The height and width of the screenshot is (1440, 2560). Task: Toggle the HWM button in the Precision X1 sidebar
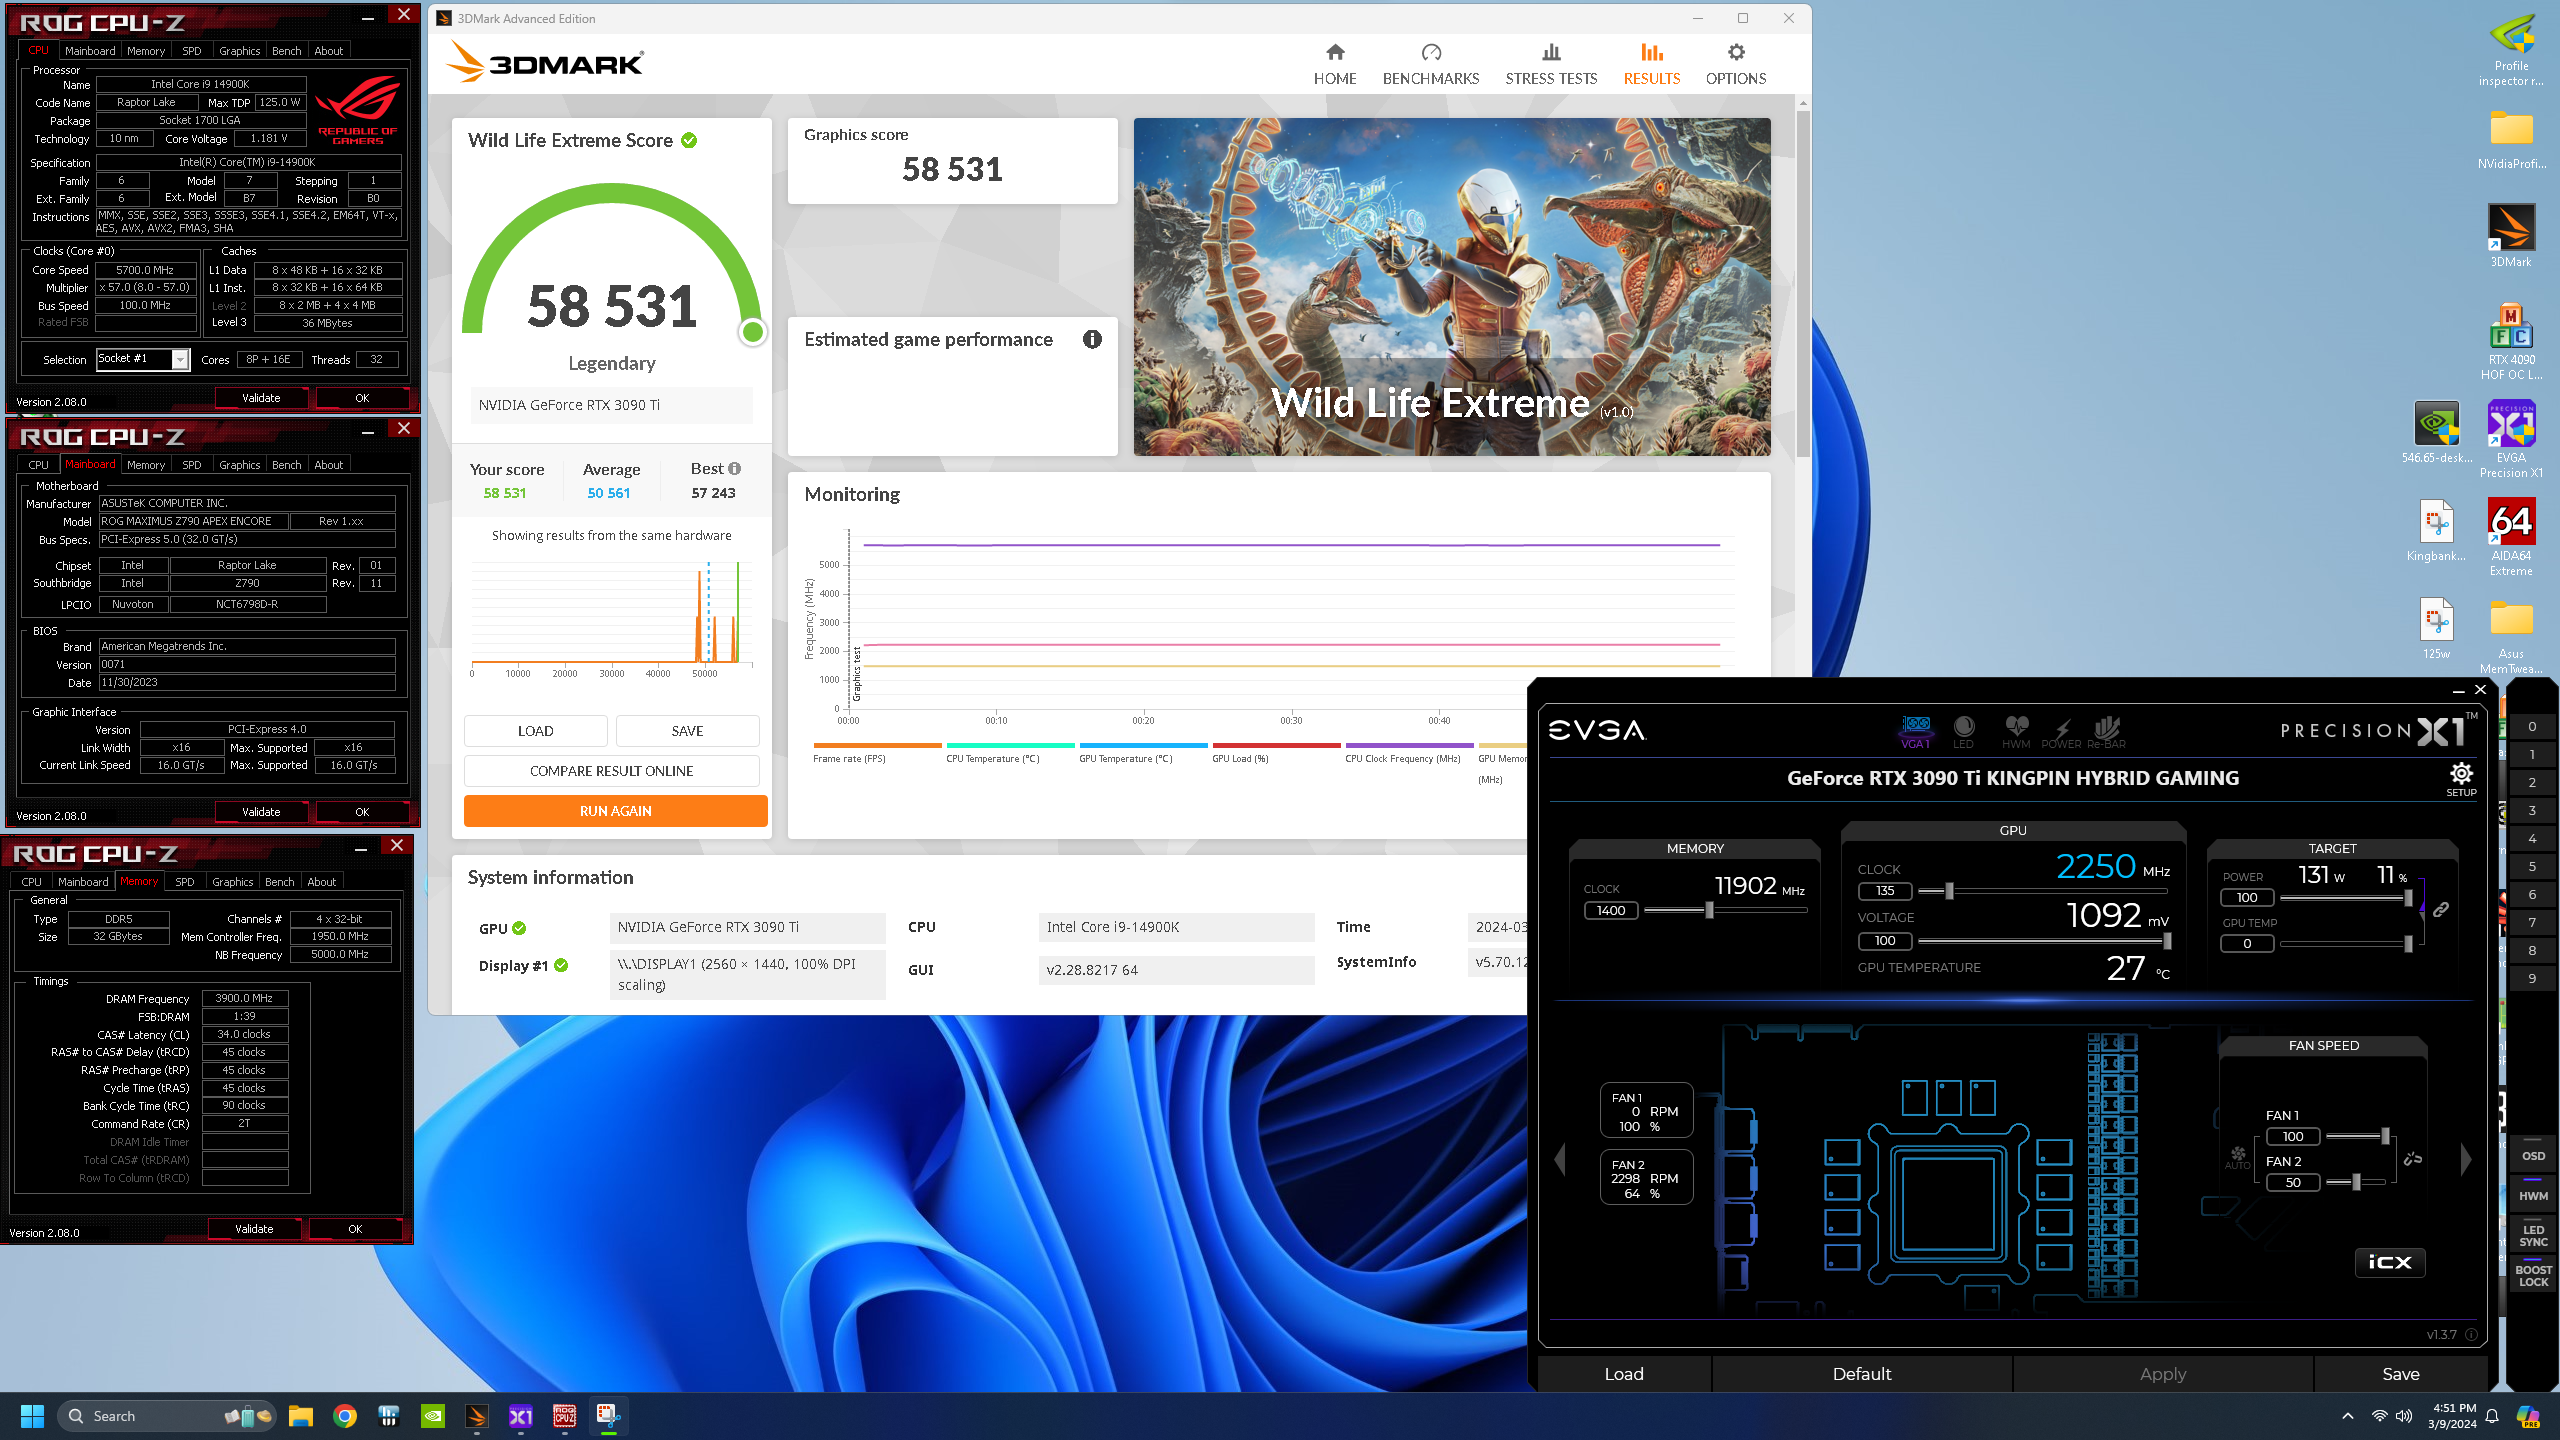2533,1194
